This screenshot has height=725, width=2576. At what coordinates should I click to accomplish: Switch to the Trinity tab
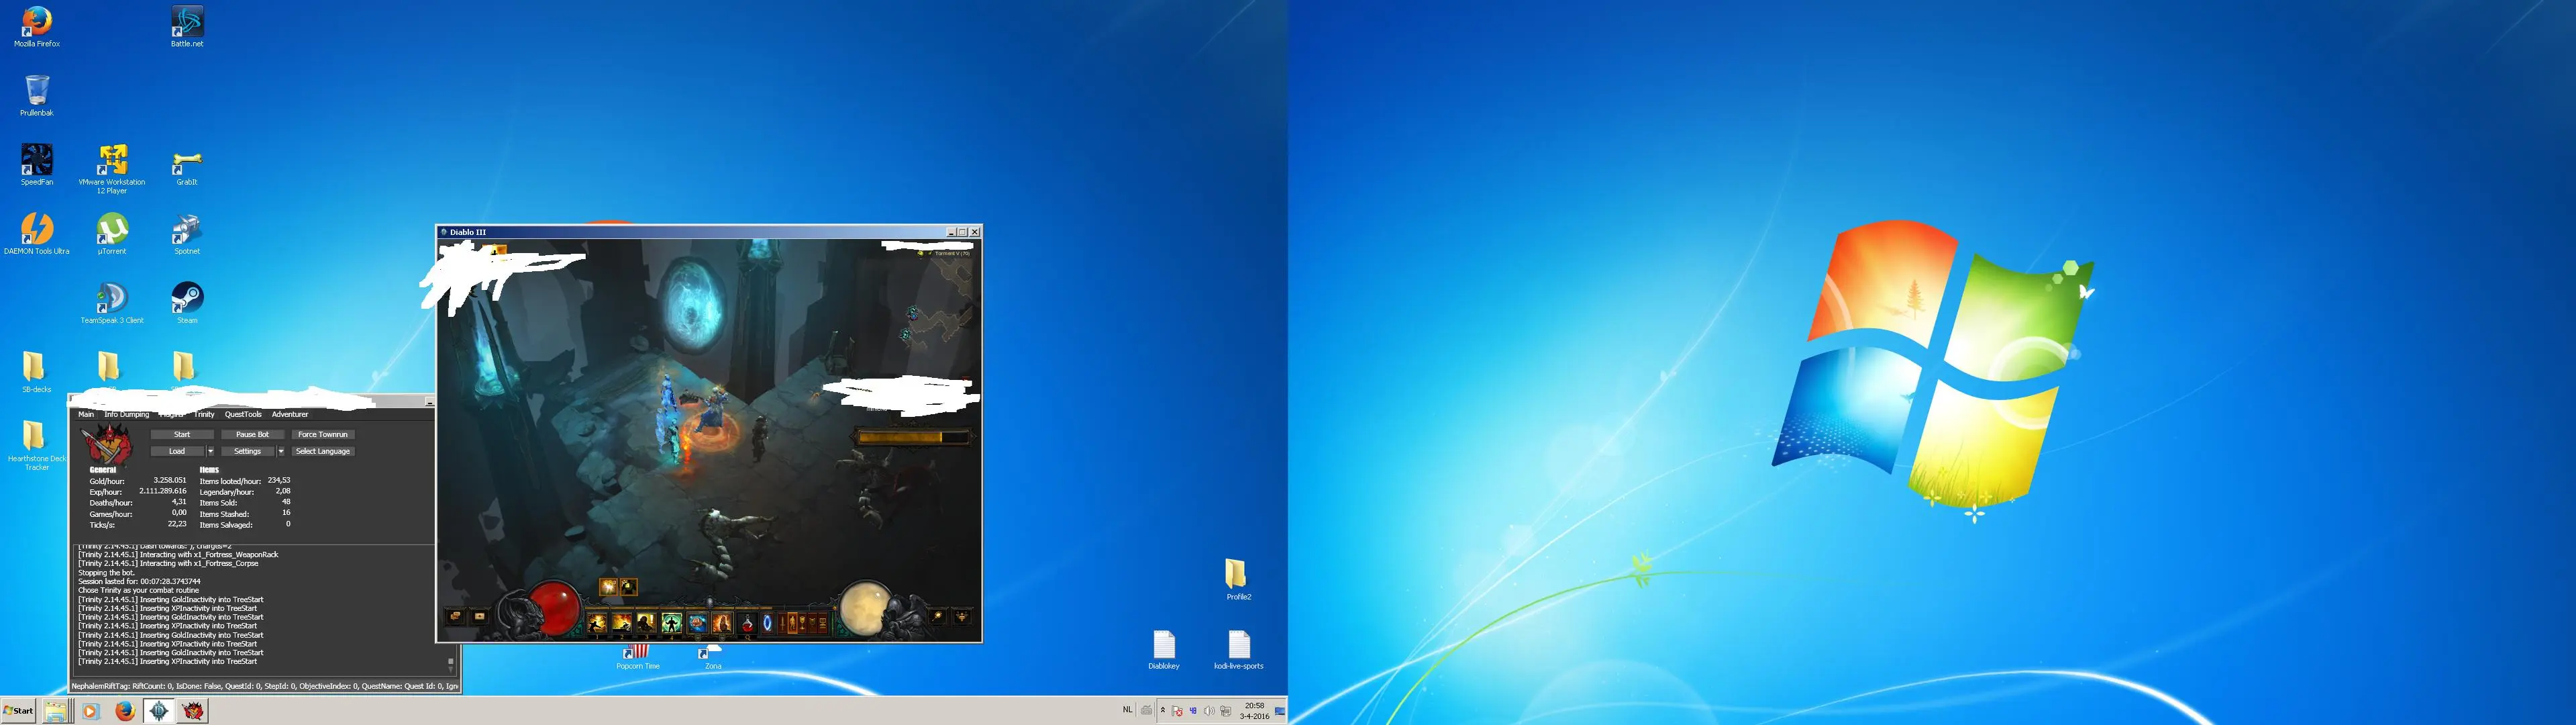click(x=204, y=414)
